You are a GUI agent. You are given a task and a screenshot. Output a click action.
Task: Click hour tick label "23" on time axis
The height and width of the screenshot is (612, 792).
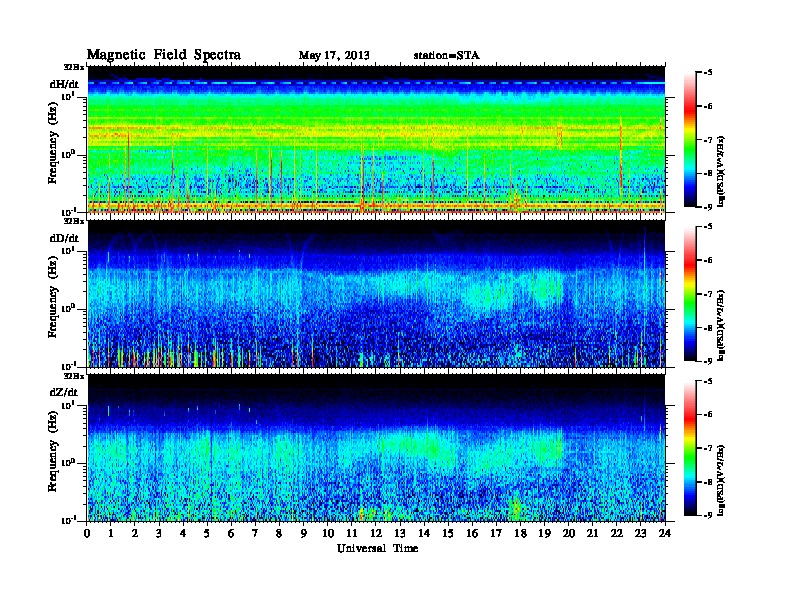pos(640,533)
